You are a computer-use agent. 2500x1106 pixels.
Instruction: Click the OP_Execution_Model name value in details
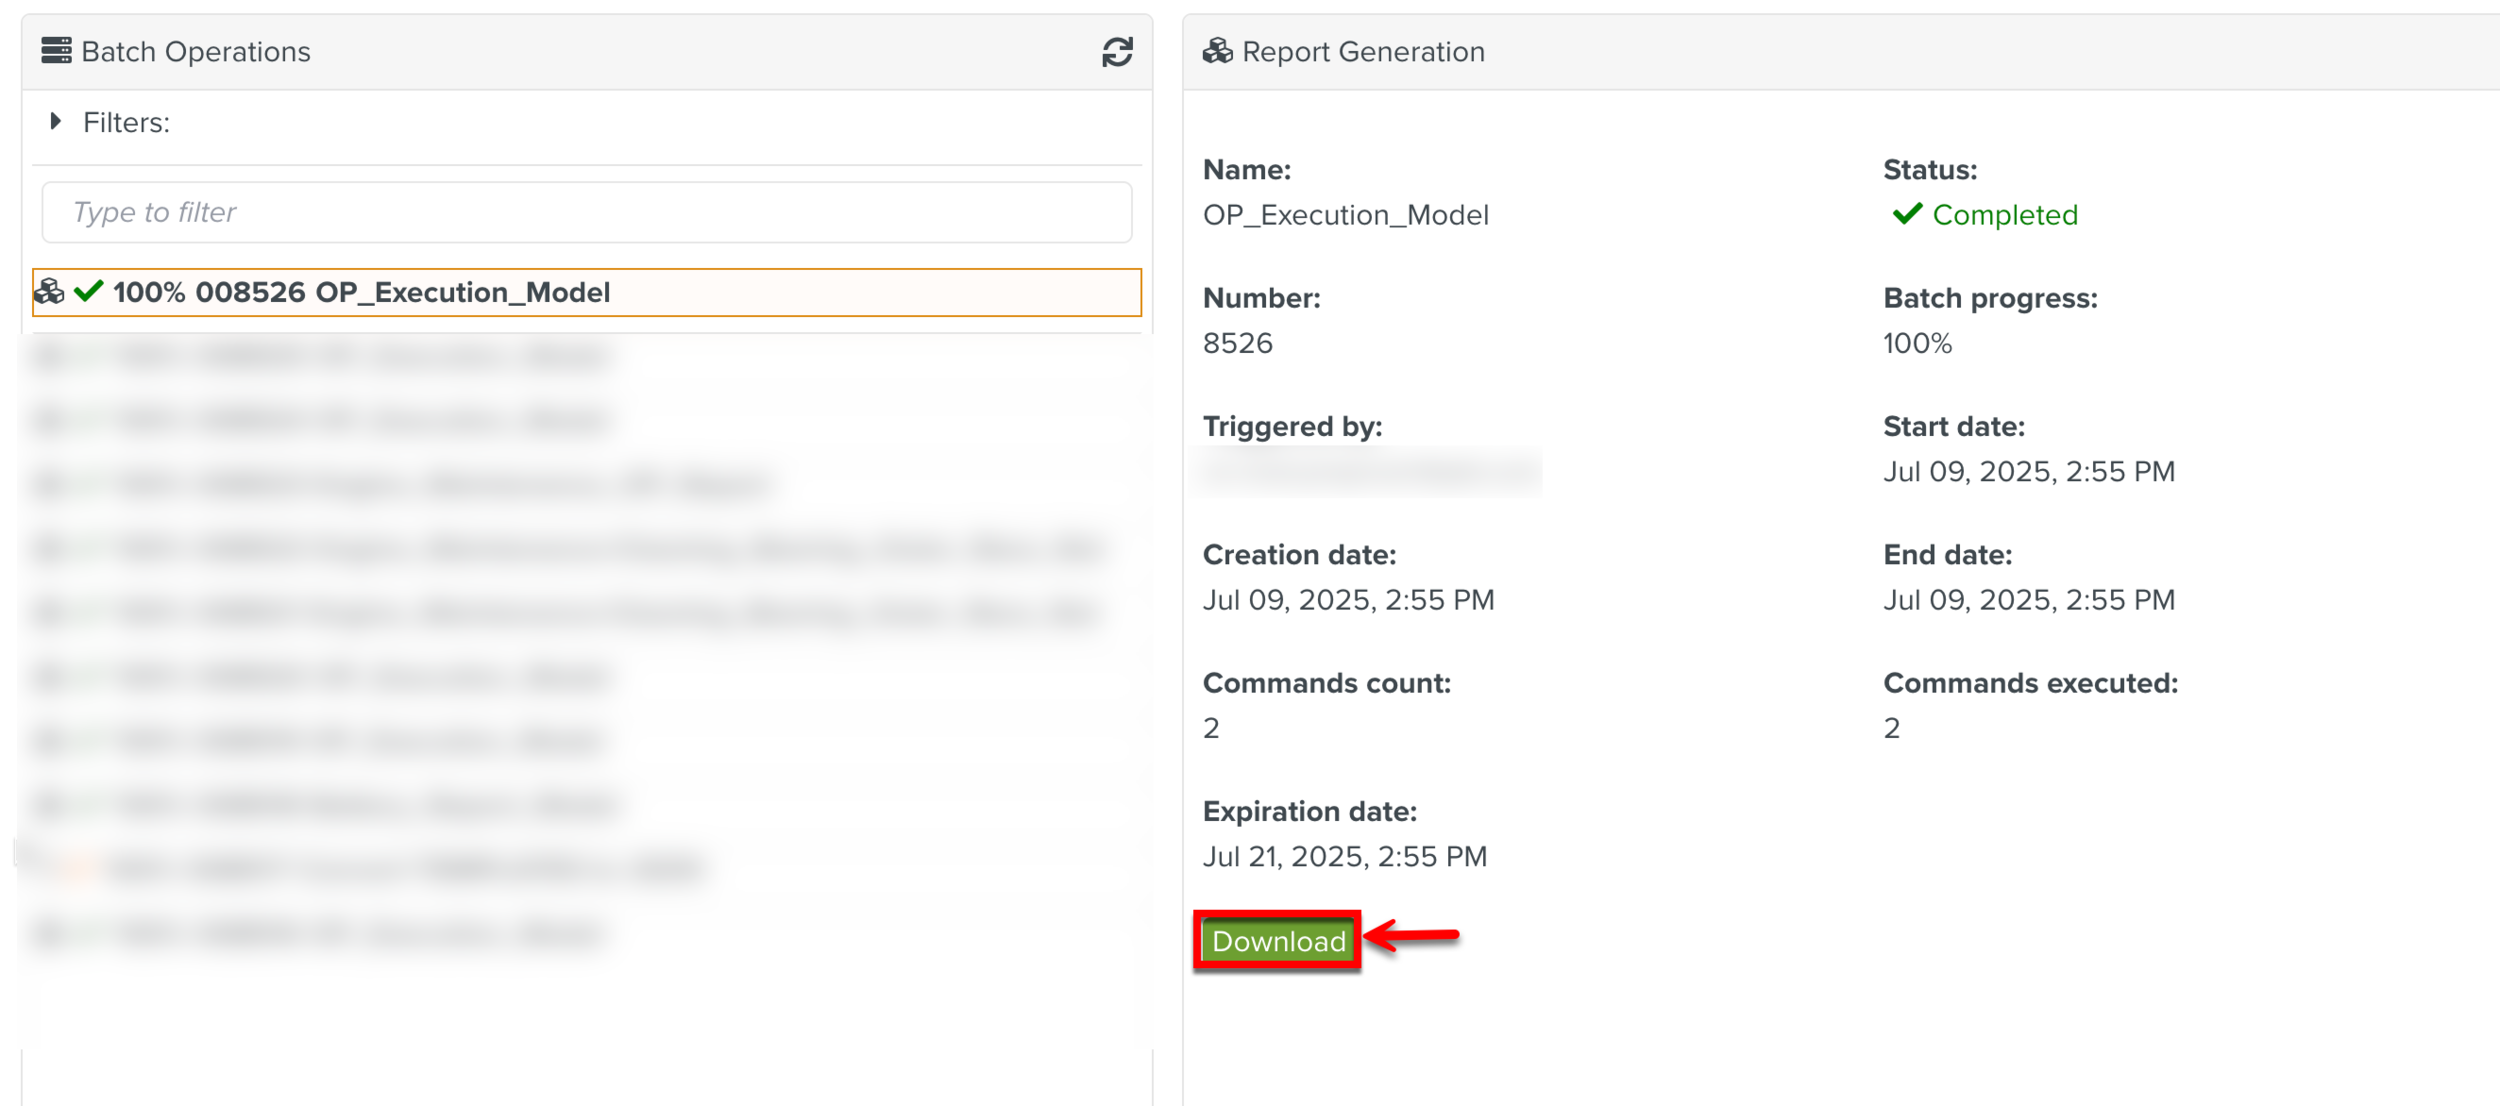pyautogui.click(x=1345, y=215)
